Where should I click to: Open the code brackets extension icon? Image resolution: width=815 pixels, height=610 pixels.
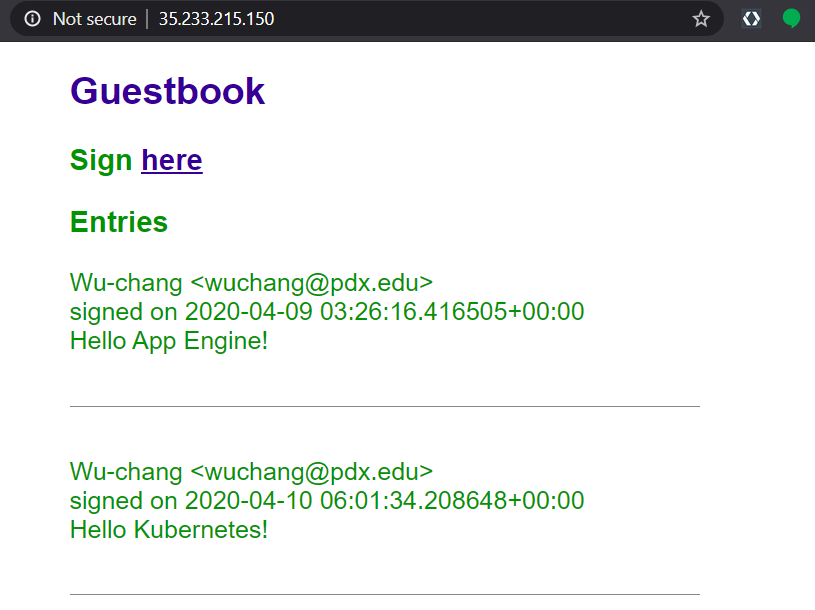751,19
